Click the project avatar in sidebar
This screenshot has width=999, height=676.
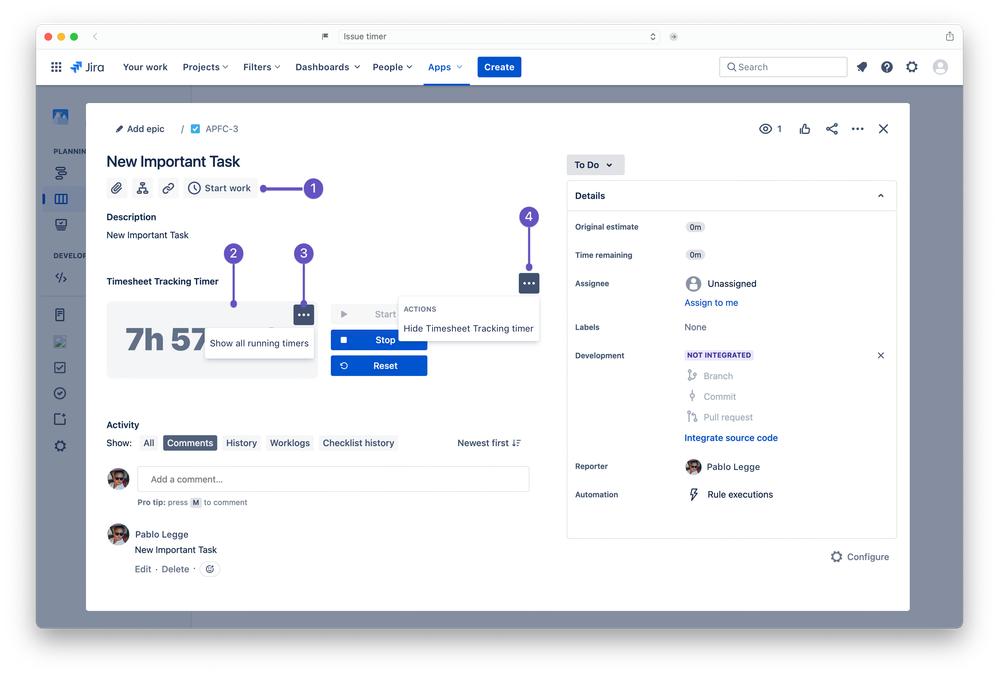pyautogui.click(x=61, y=116)
